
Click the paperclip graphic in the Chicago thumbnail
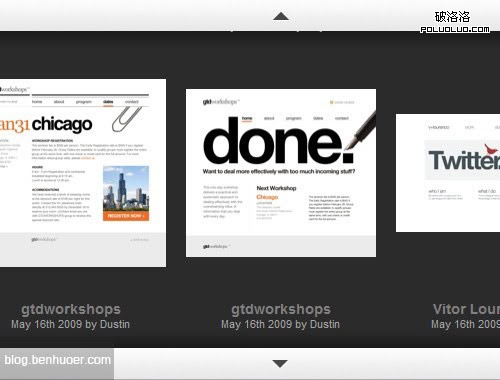[x=127, y=119]
